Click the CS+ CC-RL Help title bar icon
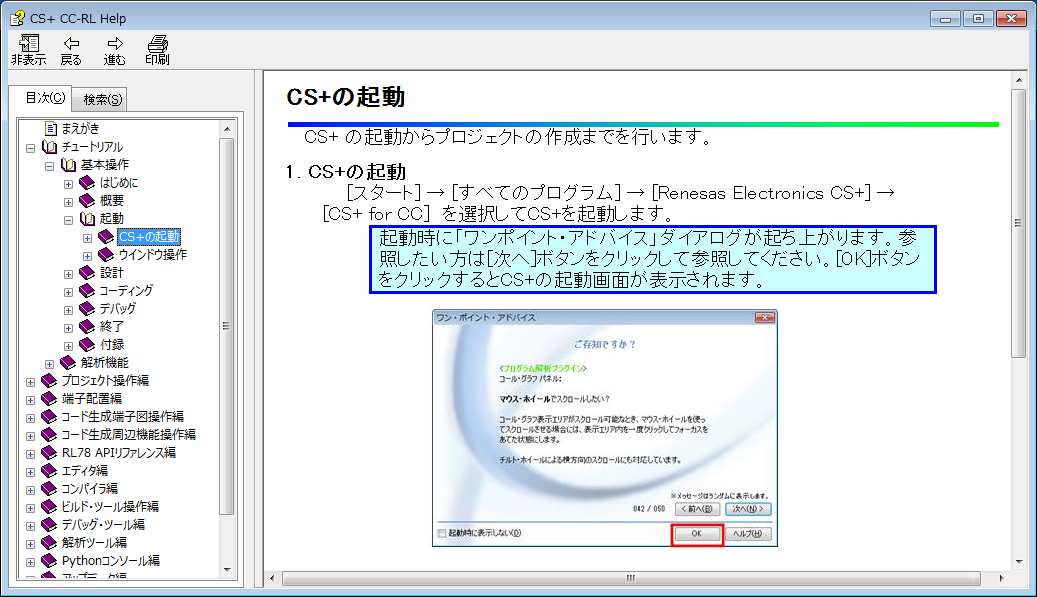 point(17,19)
